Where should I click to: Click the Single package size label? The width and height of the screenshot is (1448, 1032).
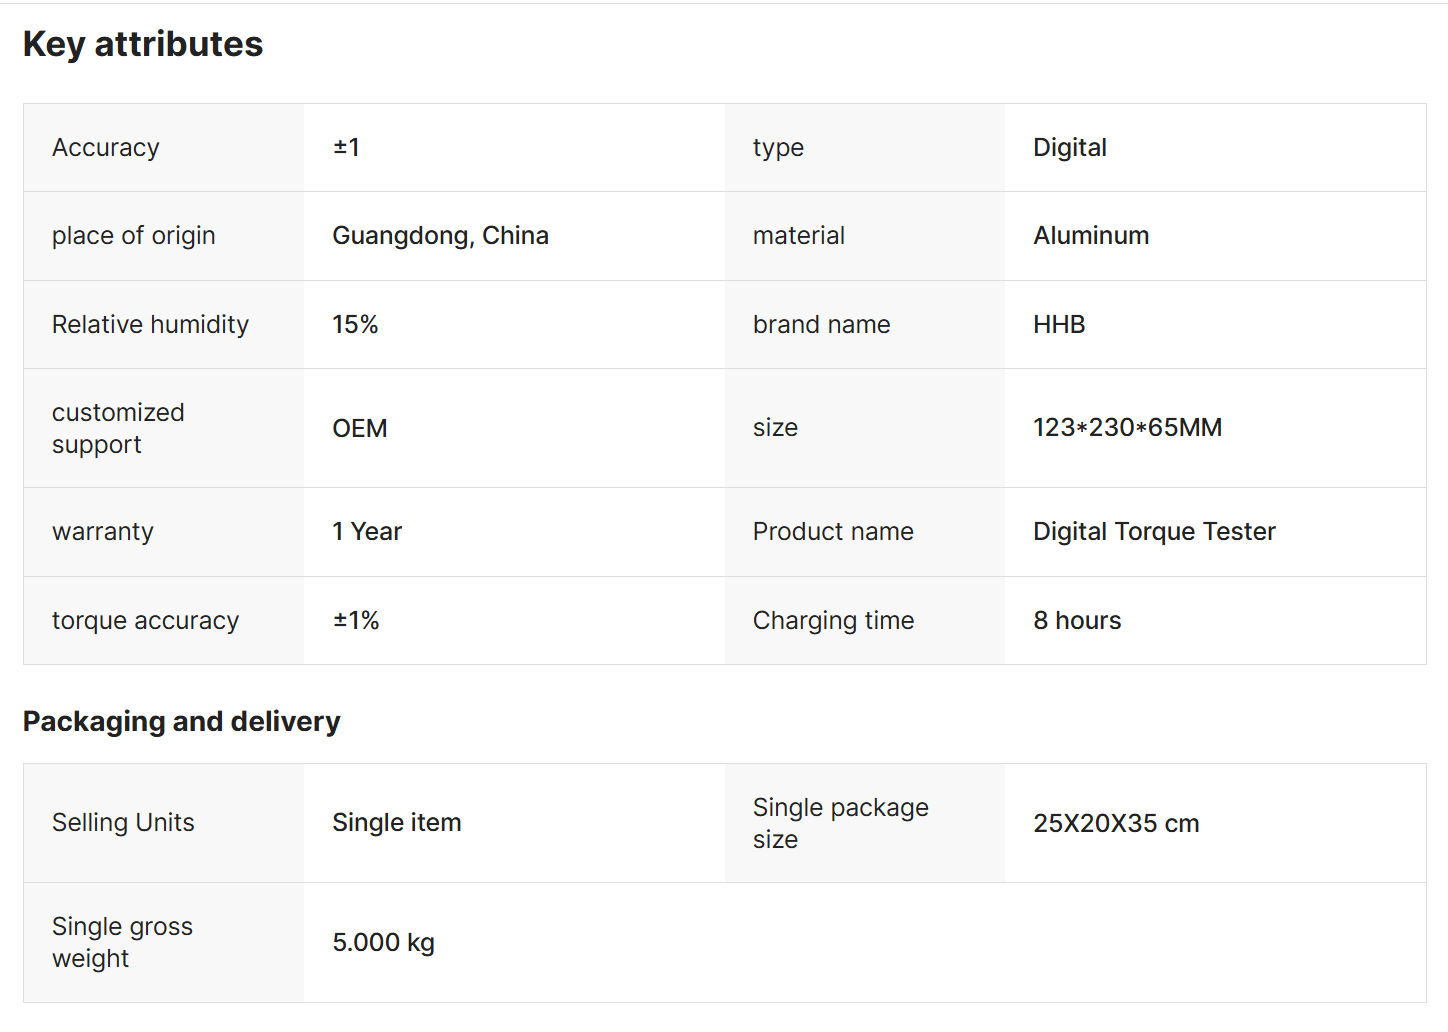pyautogui.click(x=840, y=823)
